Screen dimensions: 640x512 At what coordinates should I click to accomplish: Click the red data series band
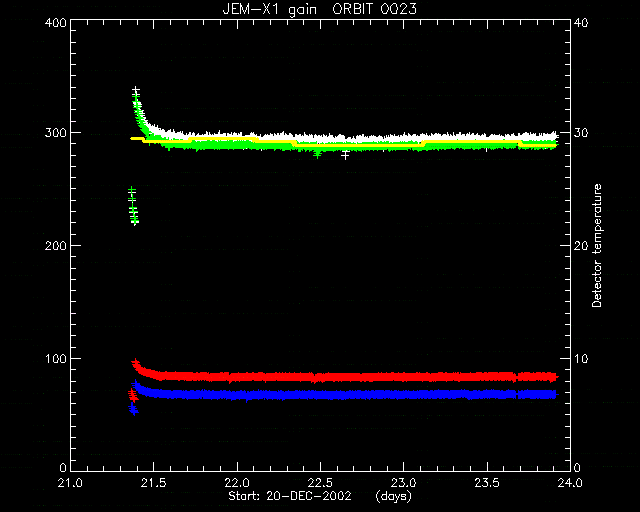(347, 376)
